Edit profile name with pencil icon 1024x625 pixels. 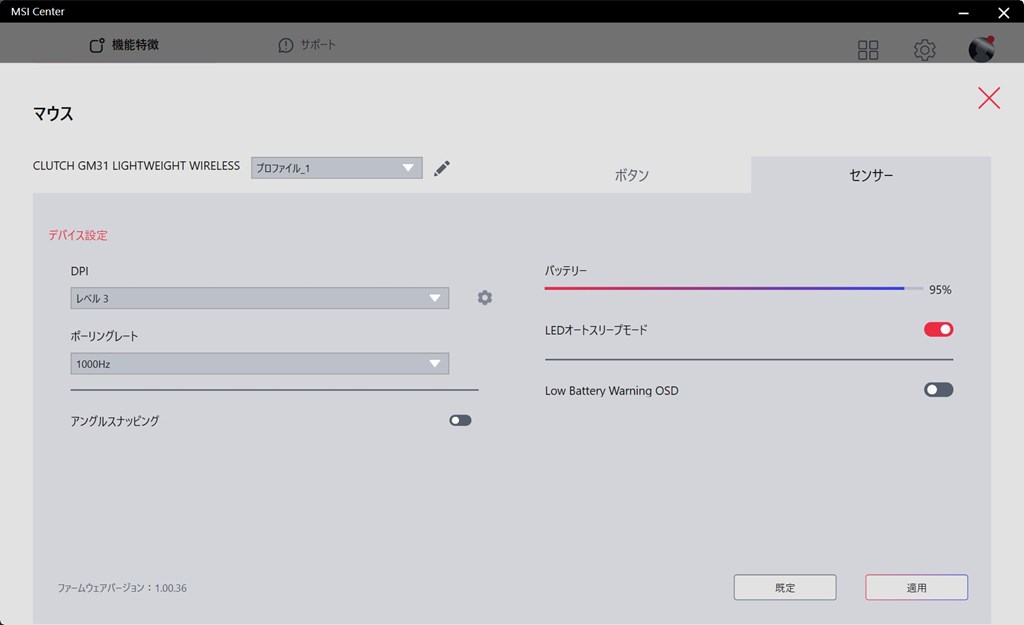coord(442,168)
